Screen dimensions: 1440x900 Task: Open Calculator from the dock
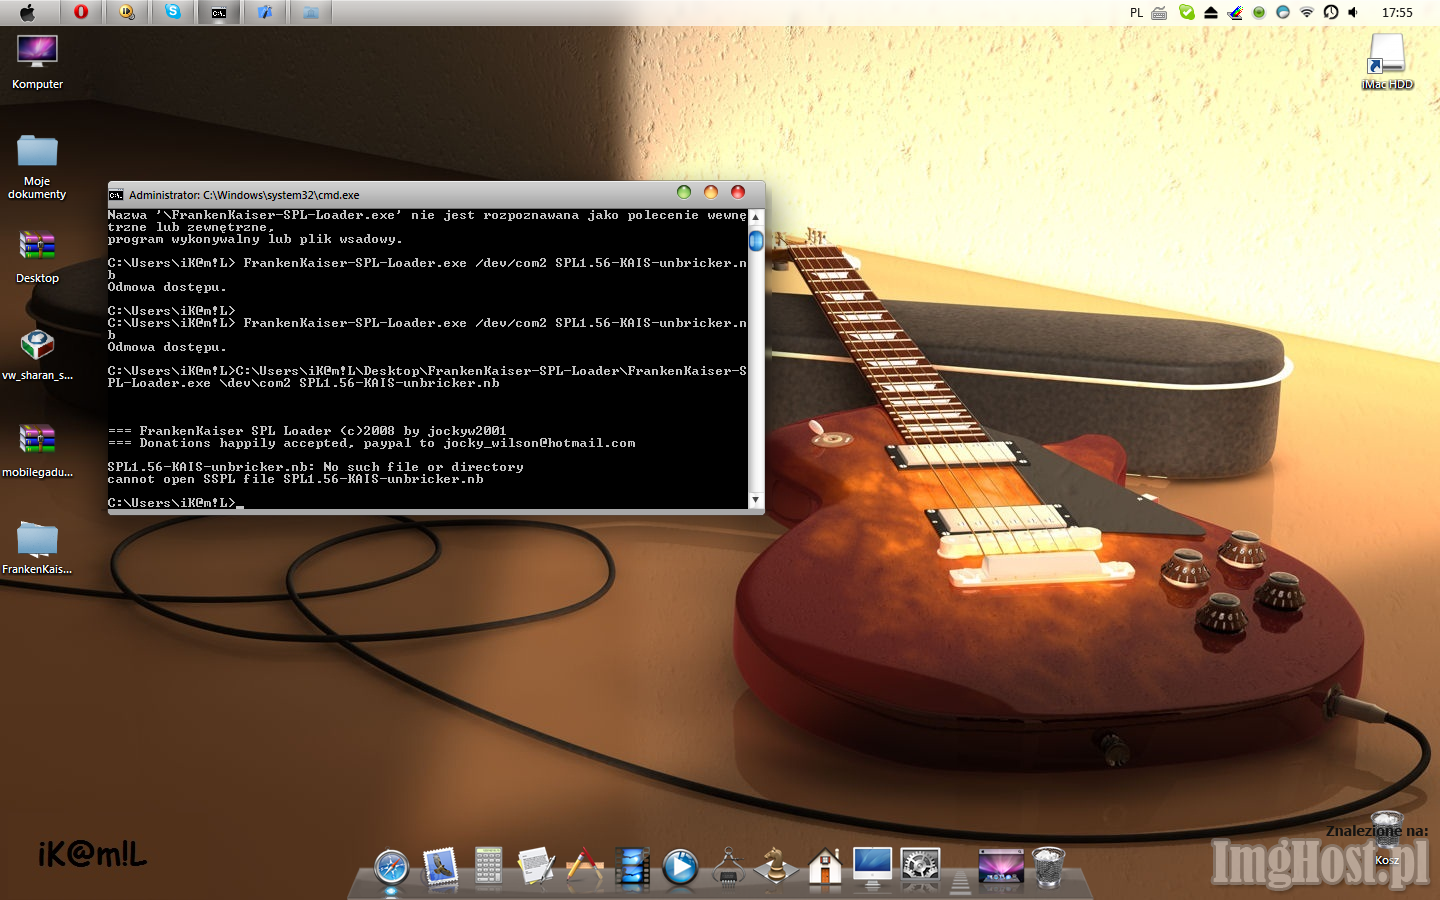[488, 866]
